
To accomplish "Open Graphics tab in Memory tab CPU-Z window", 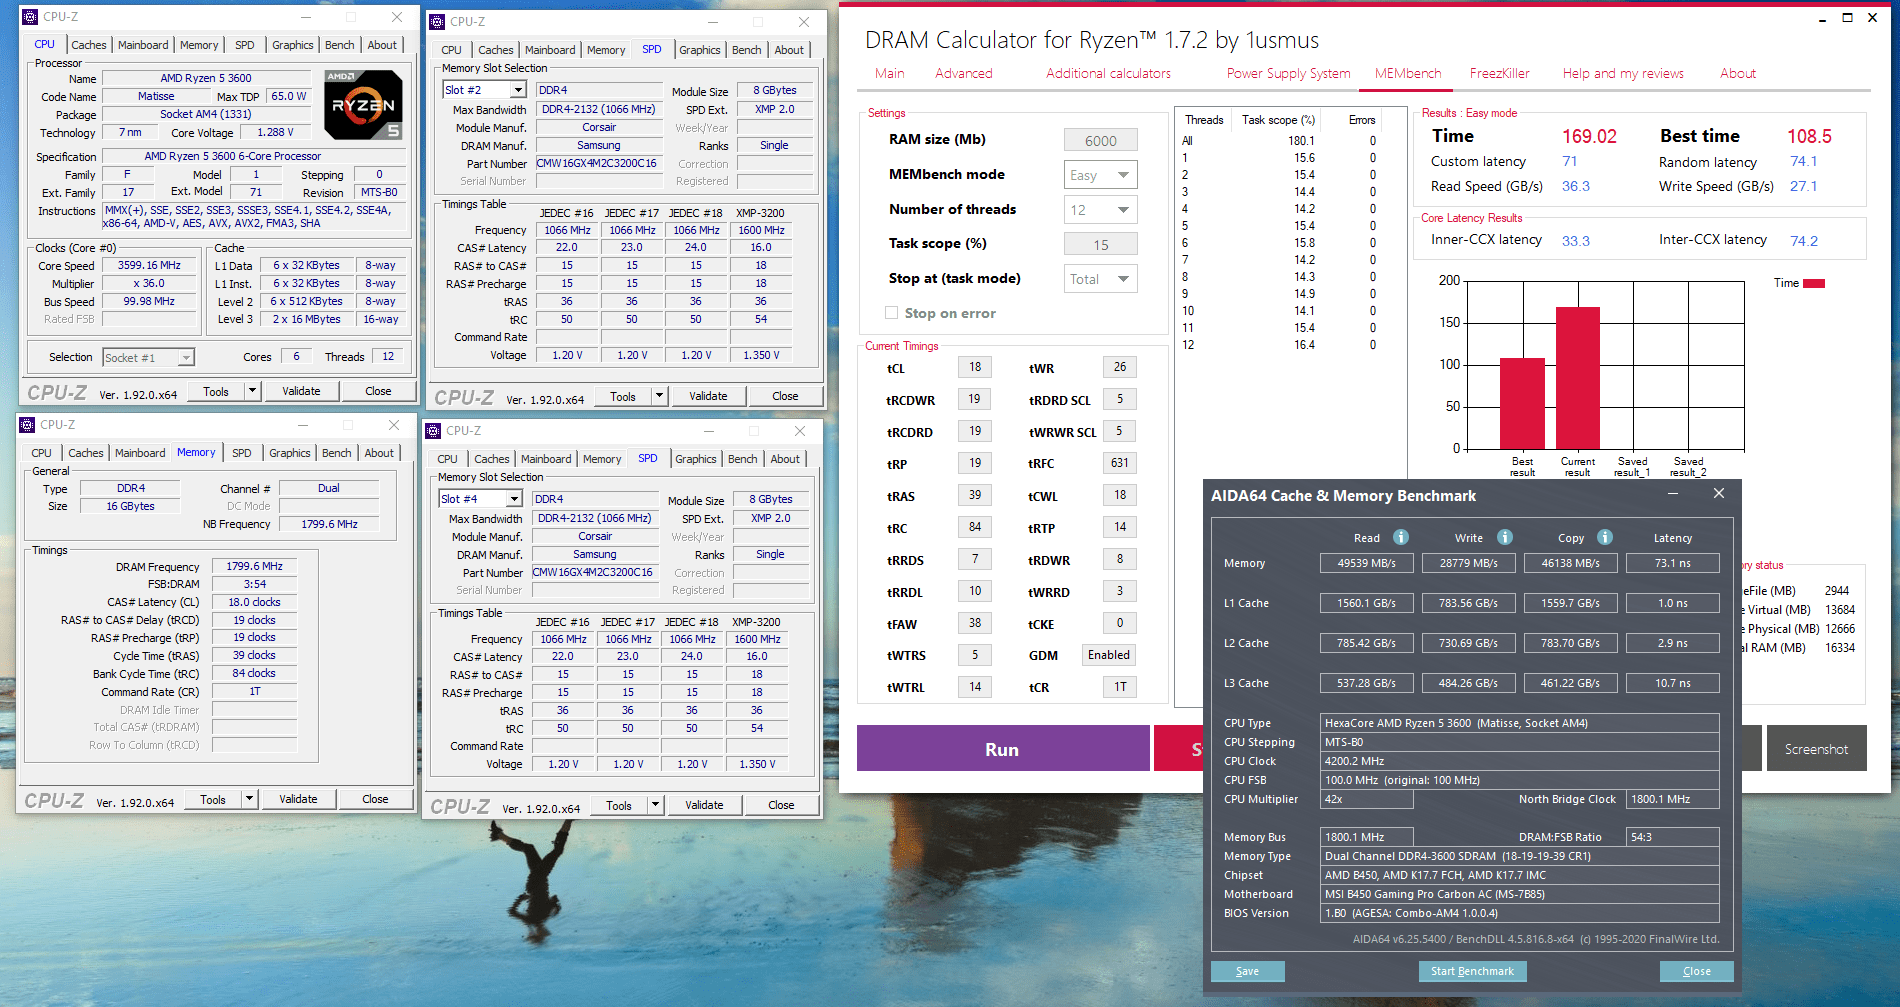I will click(x=290, y=453).
